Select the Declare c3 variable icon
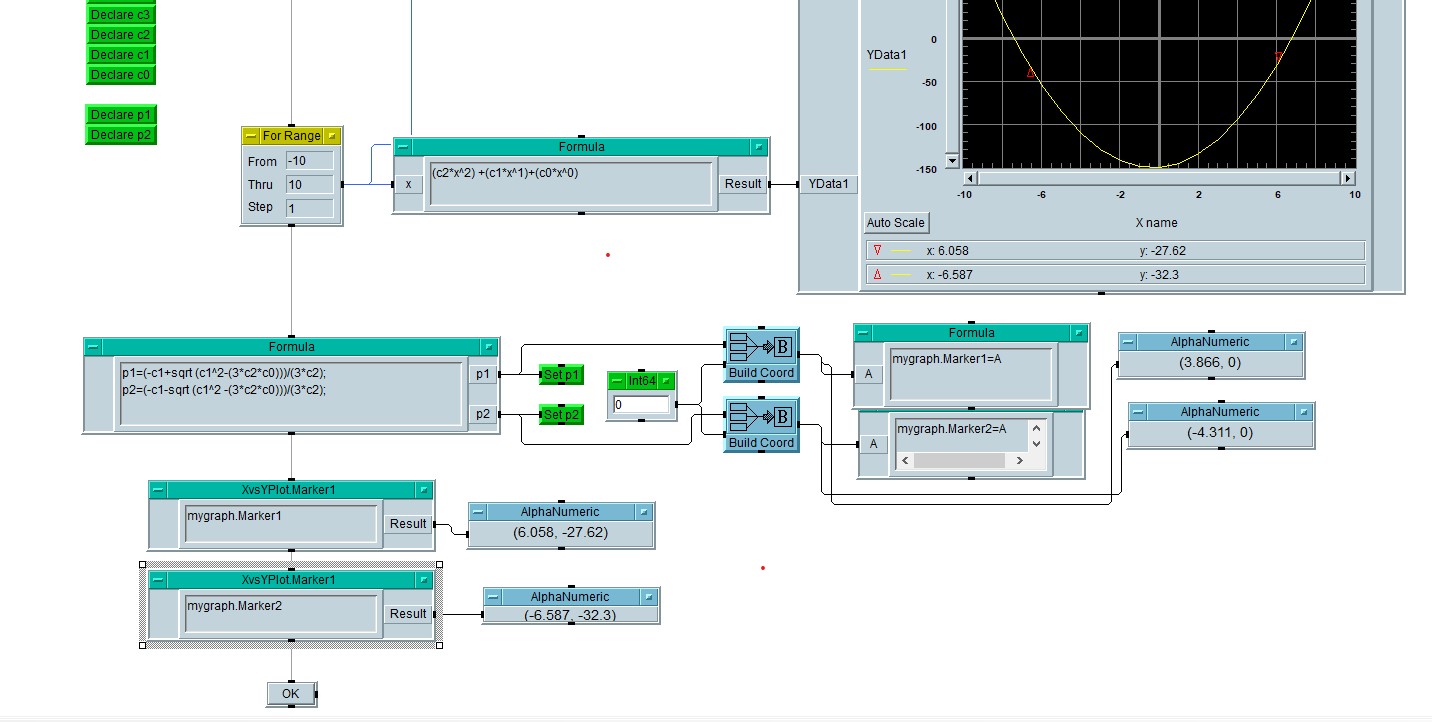Viewport: 1432px width, 722px height. point(120,15)
